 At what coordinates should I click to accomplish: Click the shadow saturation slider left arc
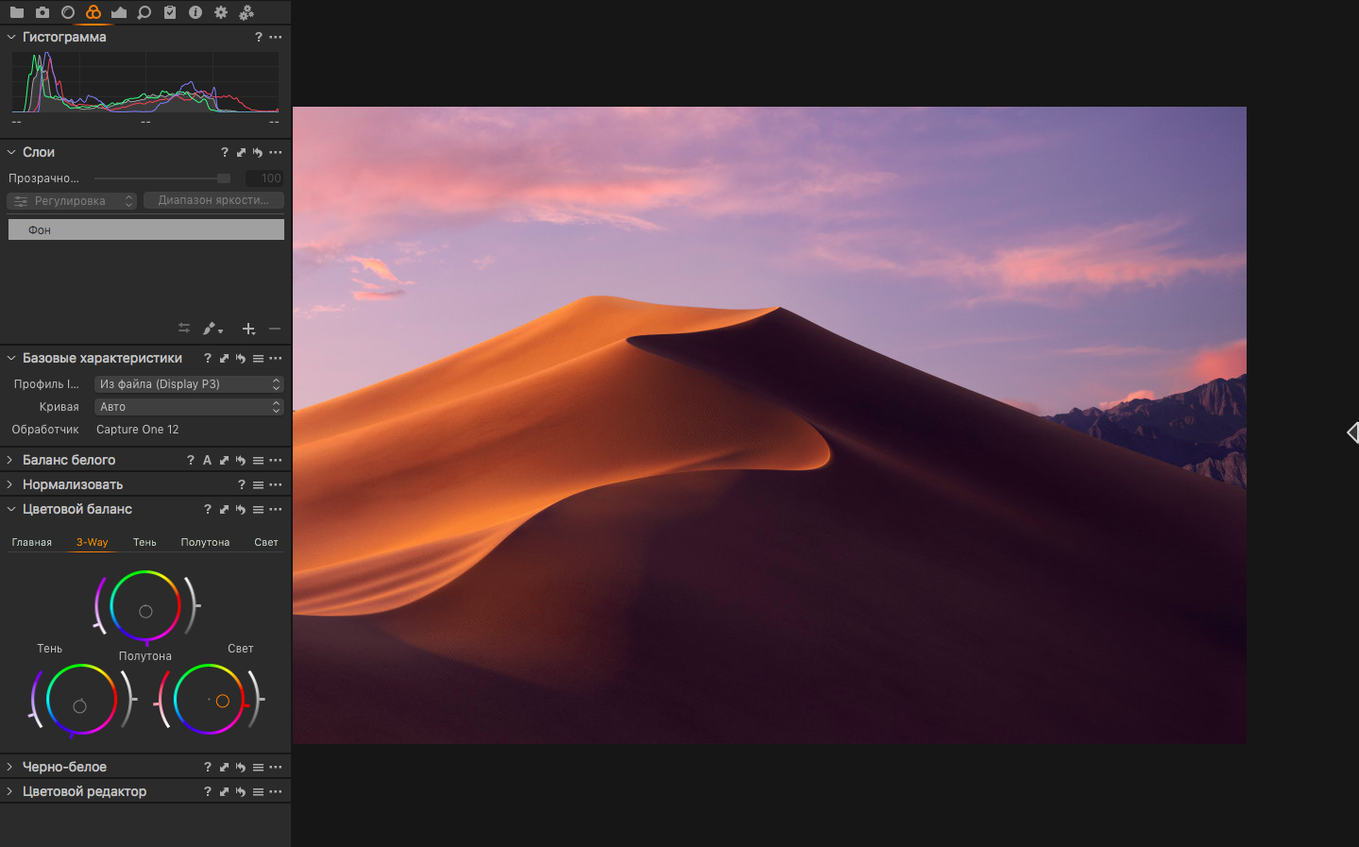pos(36,700)
